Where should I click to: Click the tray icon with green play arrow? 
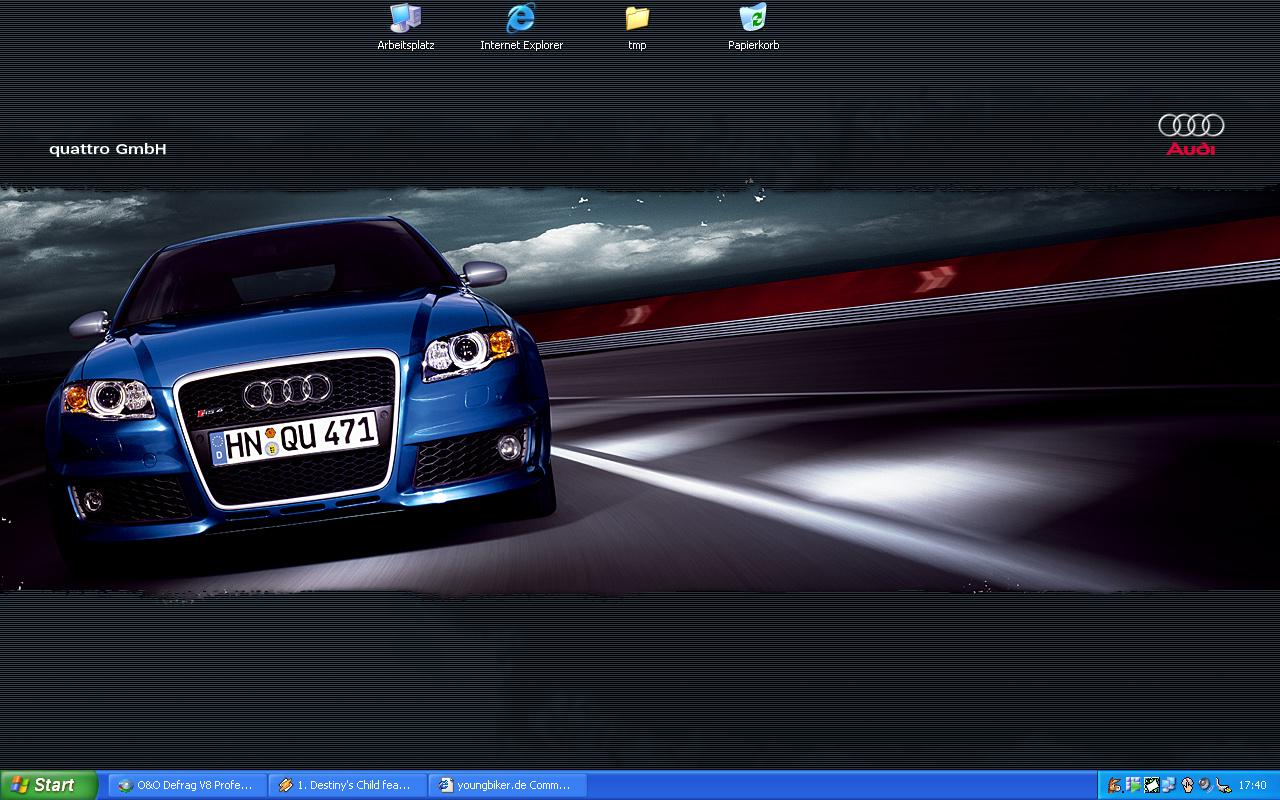1133,785
